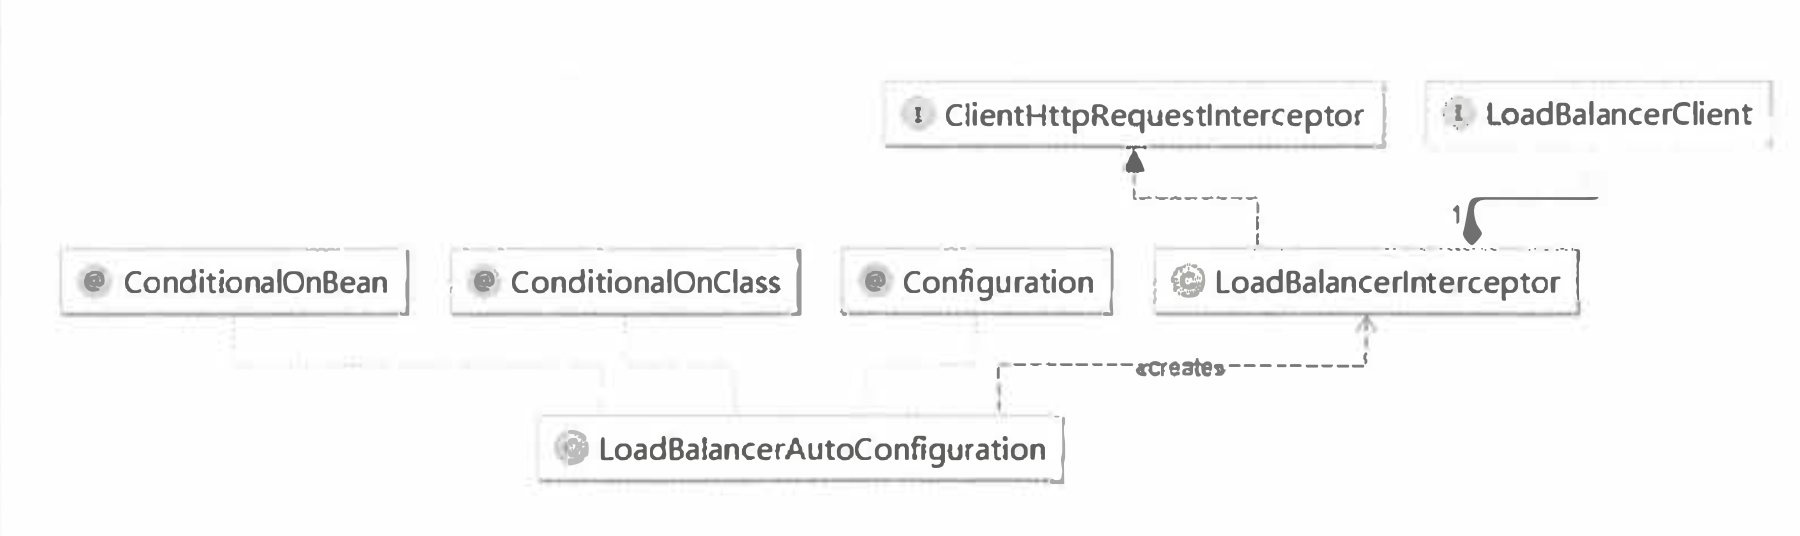
Task: Select the LoadBalancerClient node label
Action: (x=1618, y=115)
